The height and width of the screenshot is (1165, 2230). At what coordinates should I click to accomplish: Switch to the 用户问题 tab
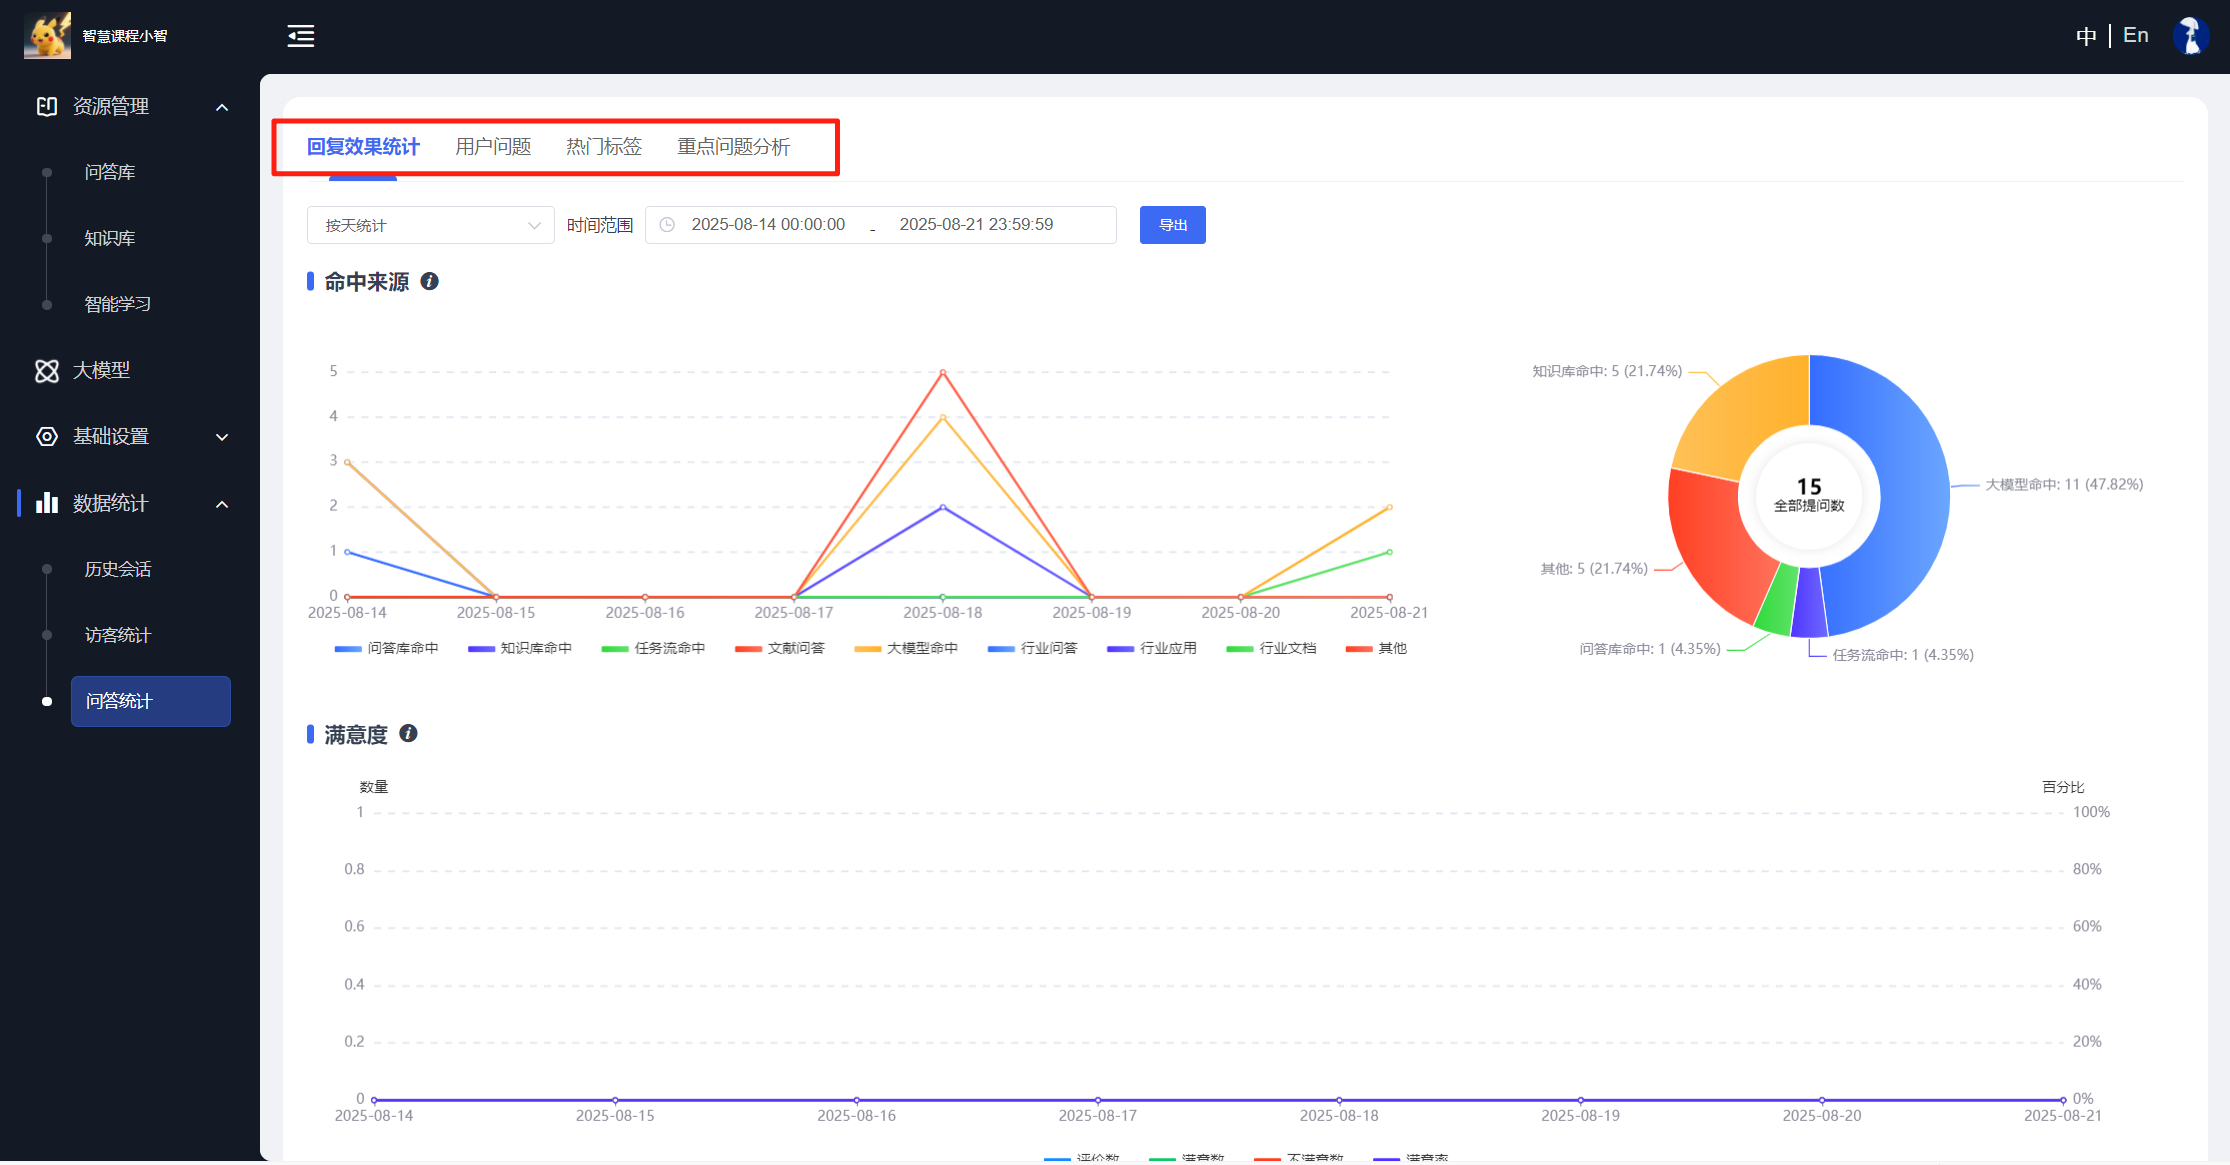click(x=493, y=147)
